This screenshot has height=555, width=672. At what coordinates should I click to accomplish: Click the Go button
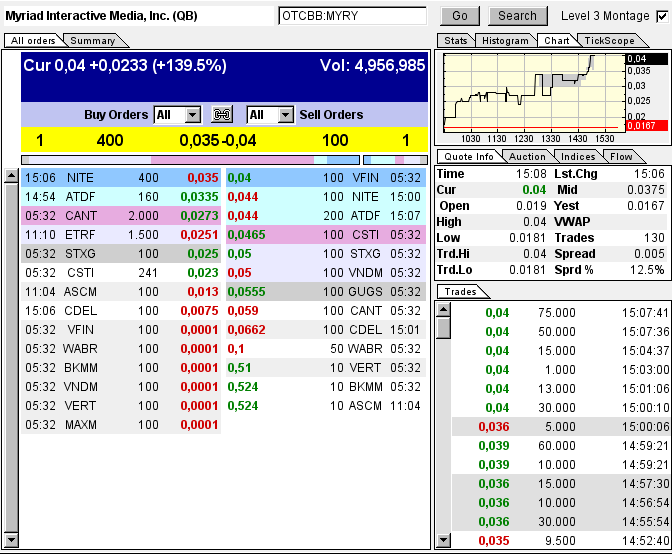(460, 16)
